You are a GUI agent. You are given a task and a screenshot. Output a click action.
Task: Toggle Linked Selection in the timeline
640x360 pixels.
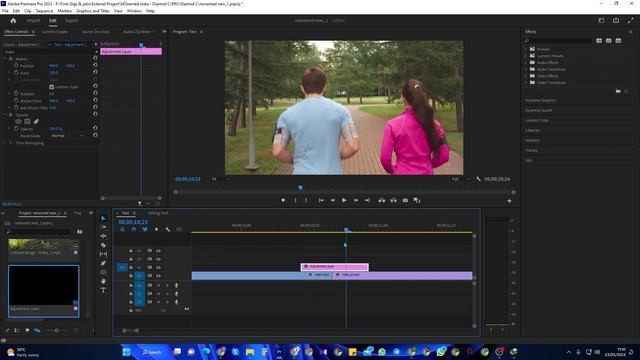click(x=145, y=229)
